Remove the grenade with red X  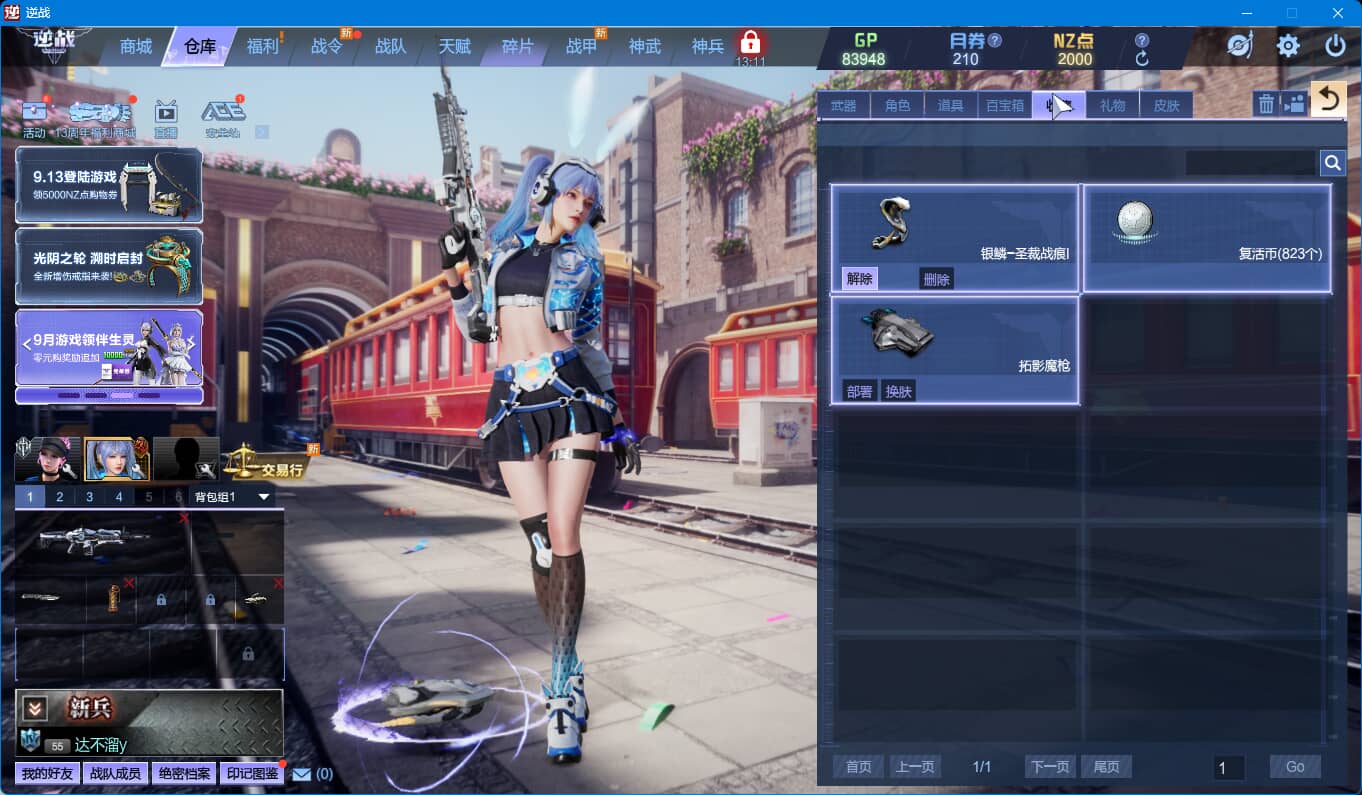(130, 583)
